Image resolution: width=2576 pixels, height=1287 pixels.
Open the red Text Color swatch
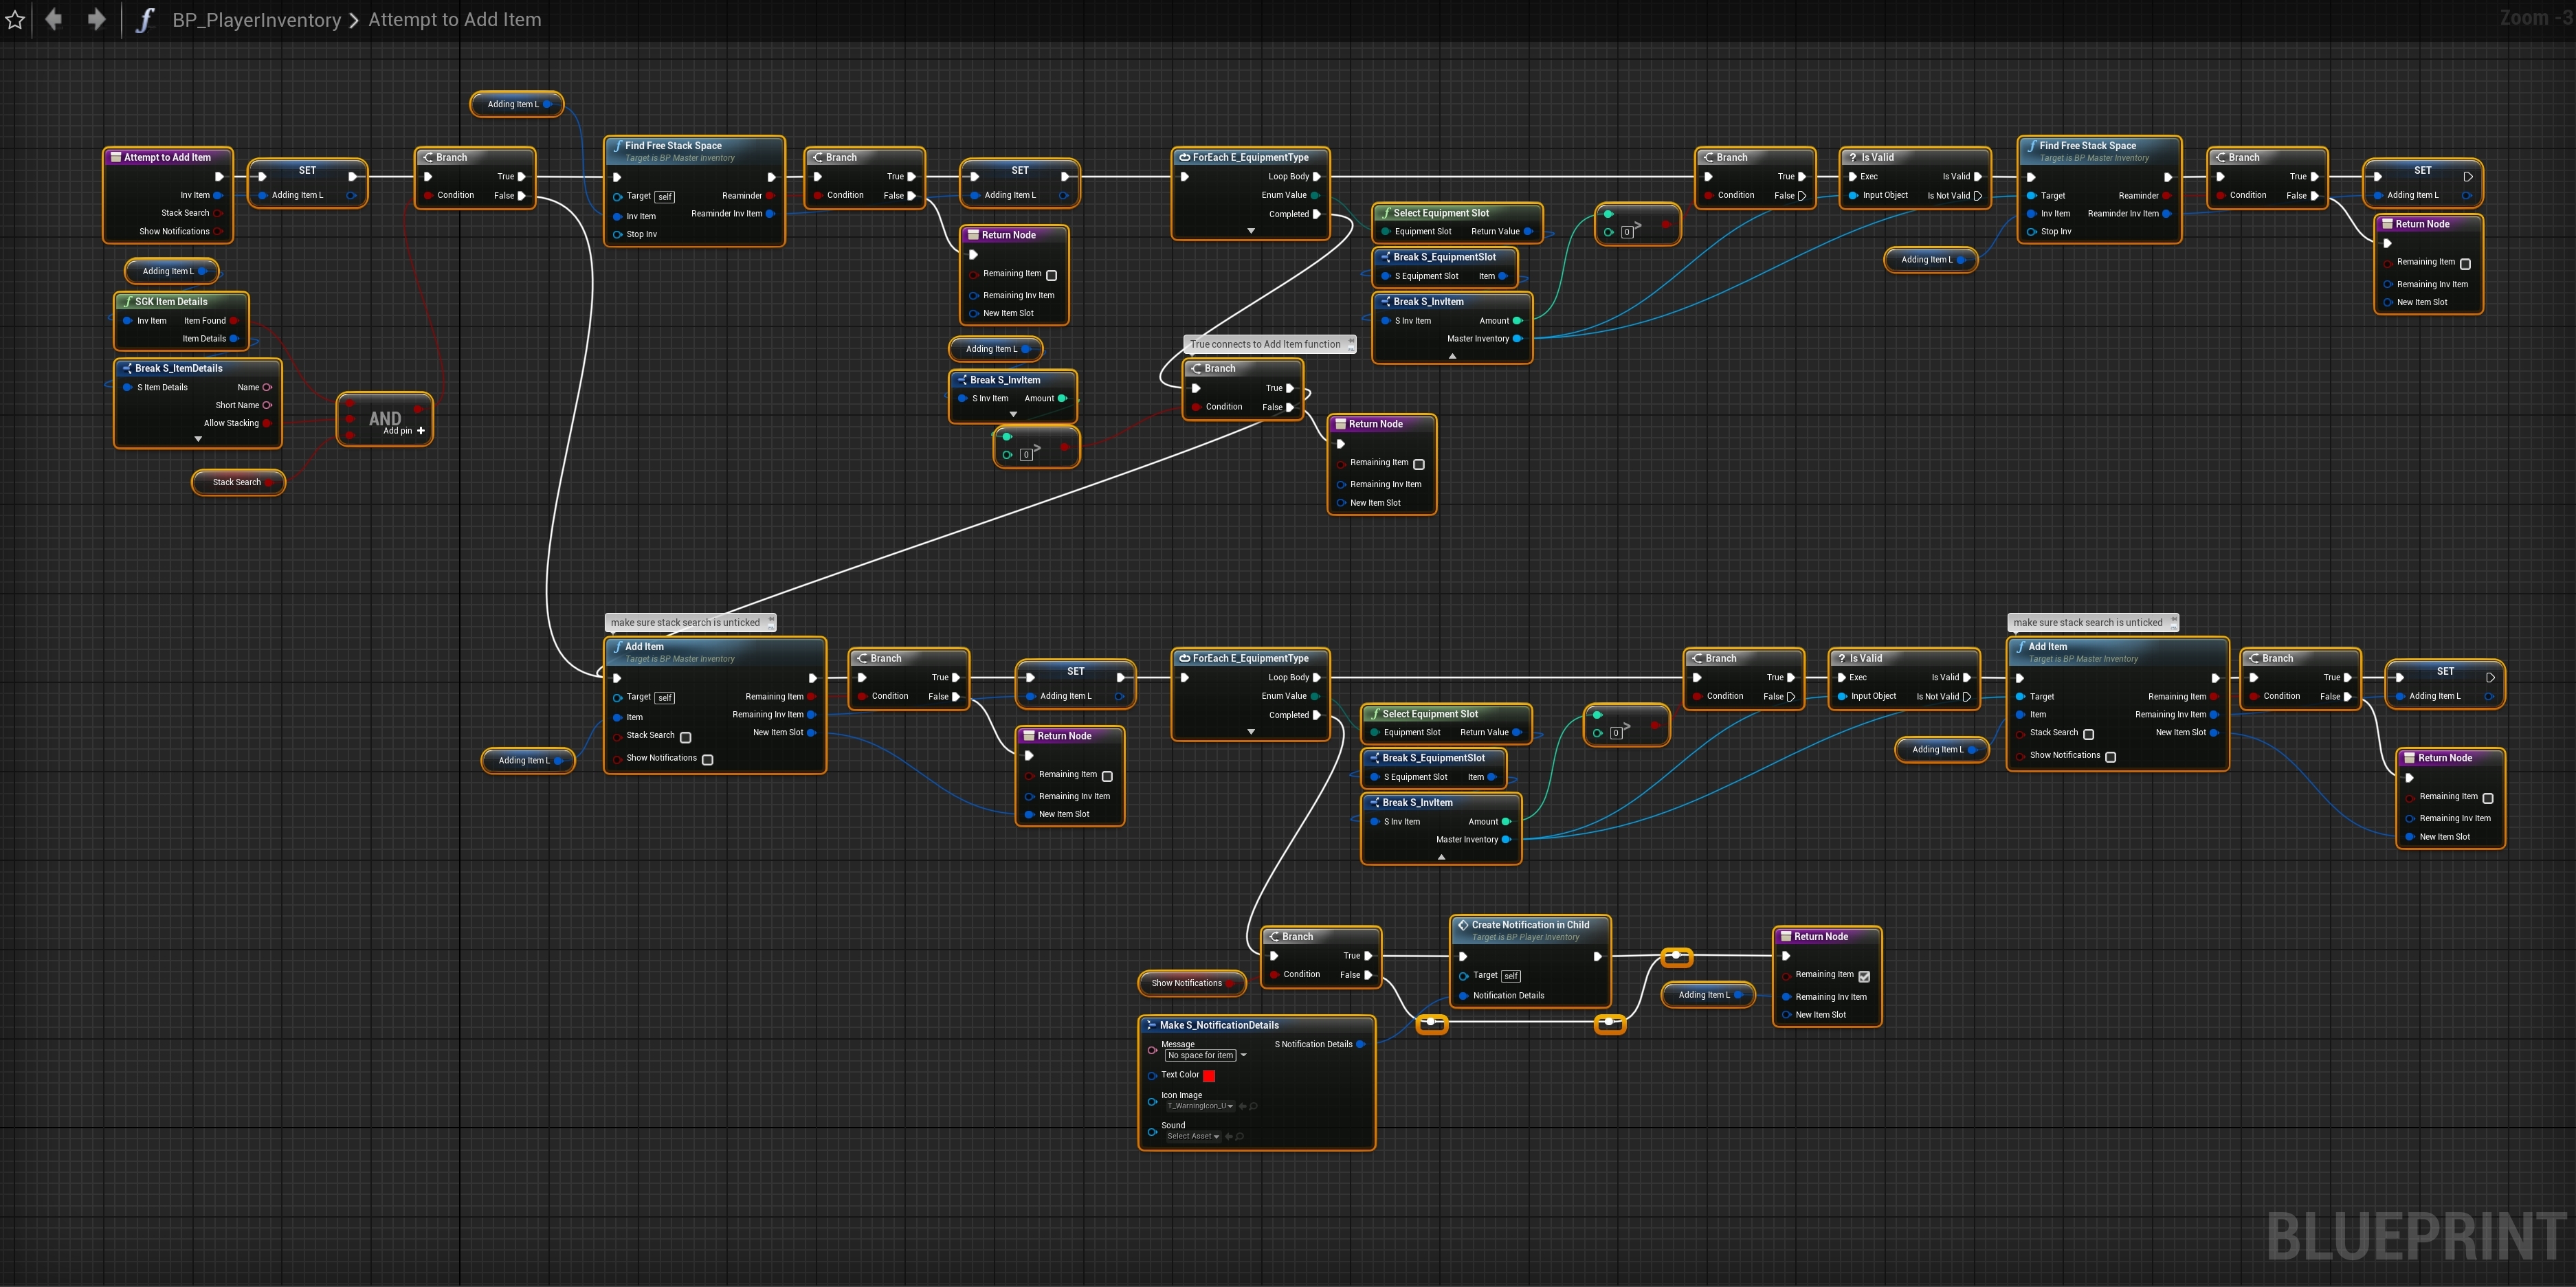[x=1209, y=1076]
